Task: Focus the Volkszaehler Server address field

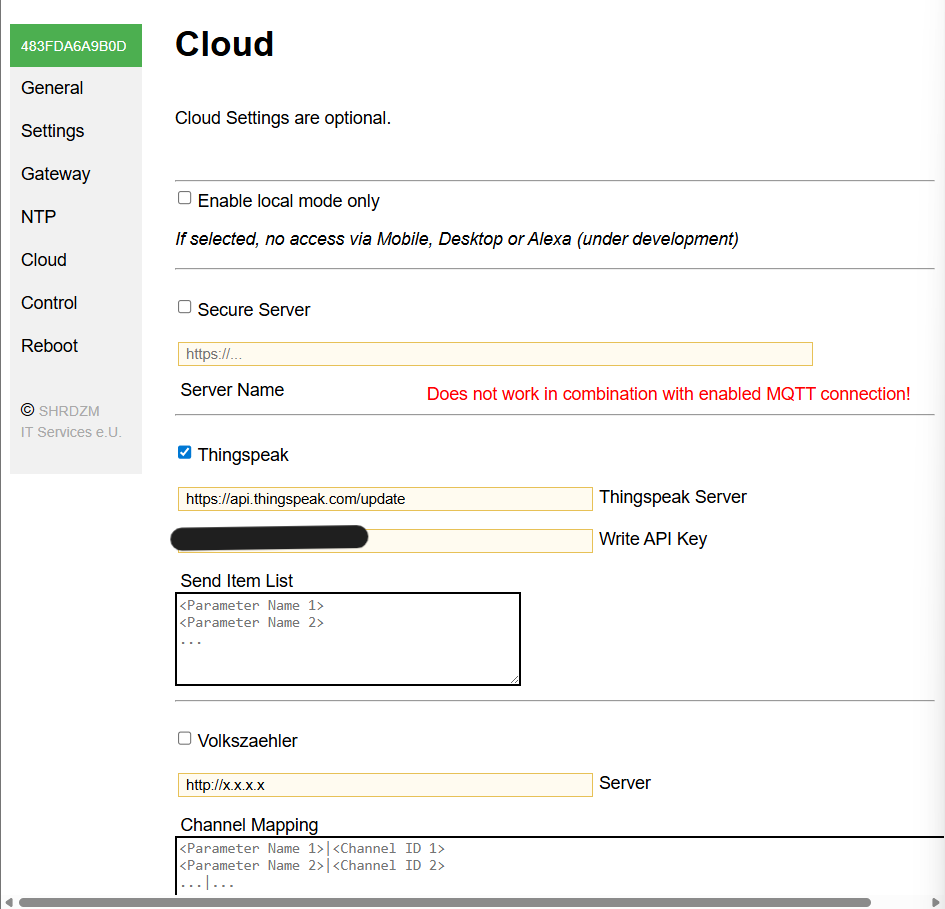Action: pos(385,785)
